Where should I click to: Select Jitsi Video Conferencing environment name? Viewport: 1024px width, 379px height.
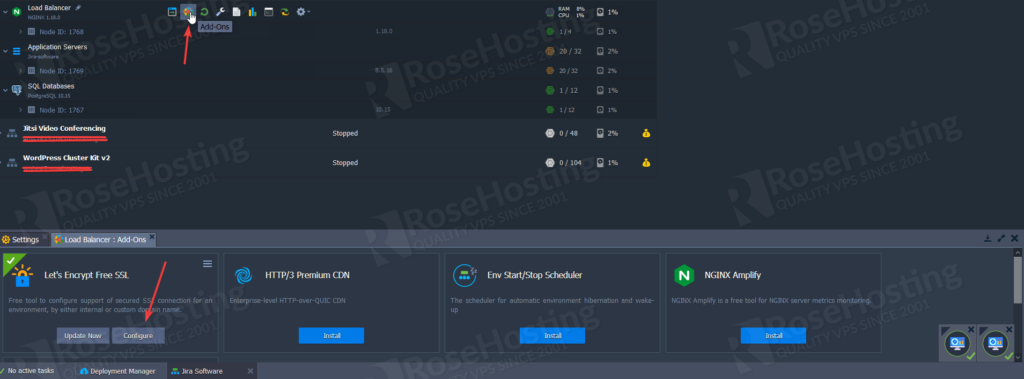64,128
